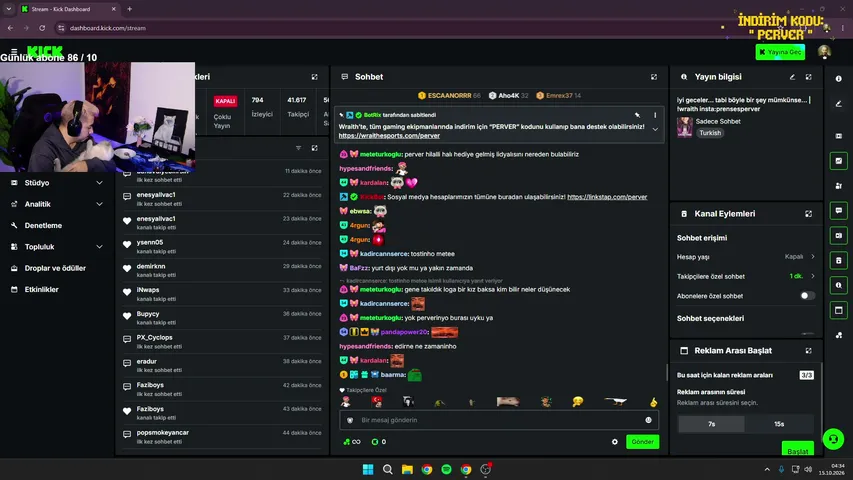Start the ad break with Başlat
853x480 pixels.
[798, 450]
